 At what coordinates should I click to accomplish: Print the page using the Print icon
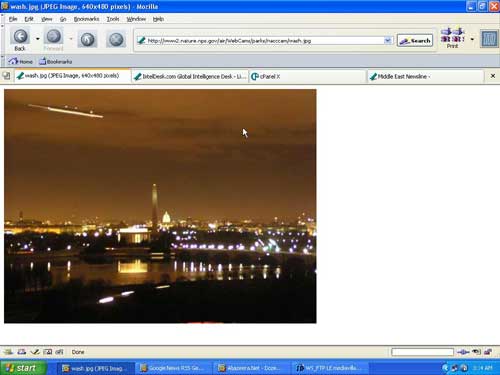pos(453,38)
